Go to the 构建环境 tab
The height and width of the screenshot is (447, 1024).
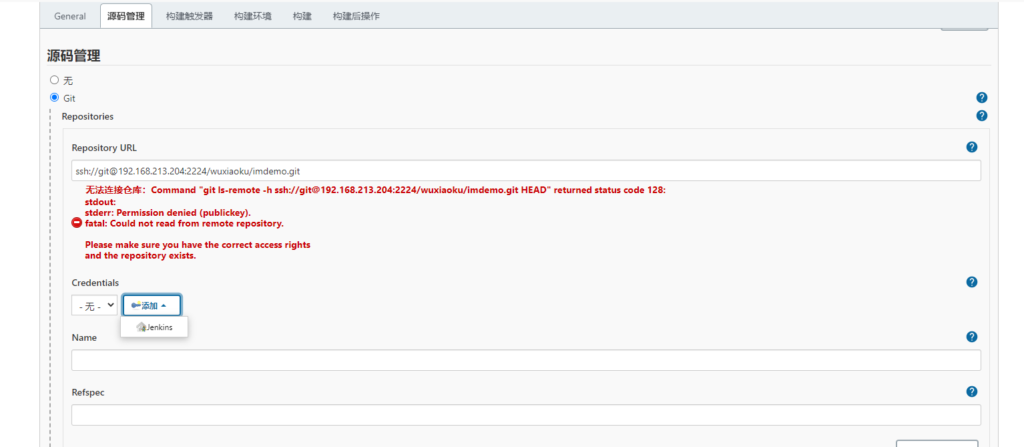(x=253, y=16)
